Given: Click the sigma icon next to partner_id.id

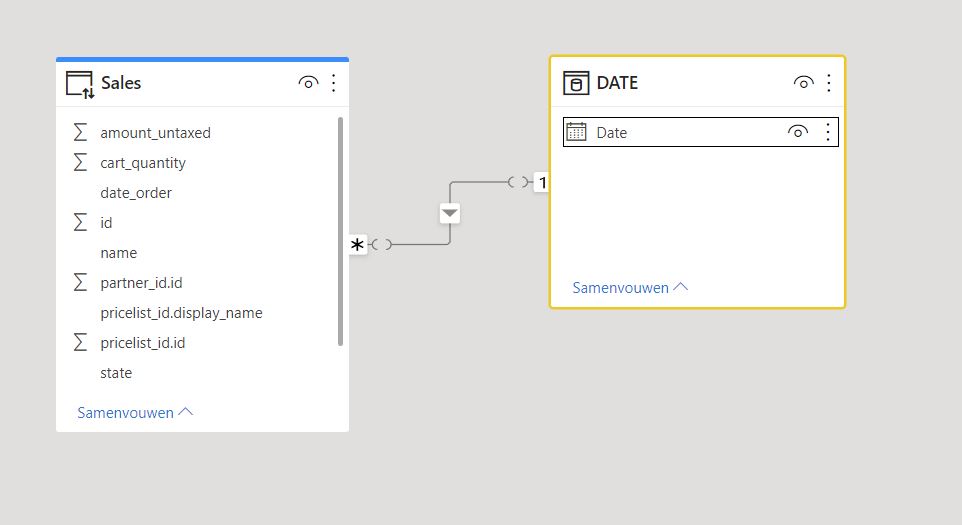Looking at the screenshot, I should [x=80, y=283].
